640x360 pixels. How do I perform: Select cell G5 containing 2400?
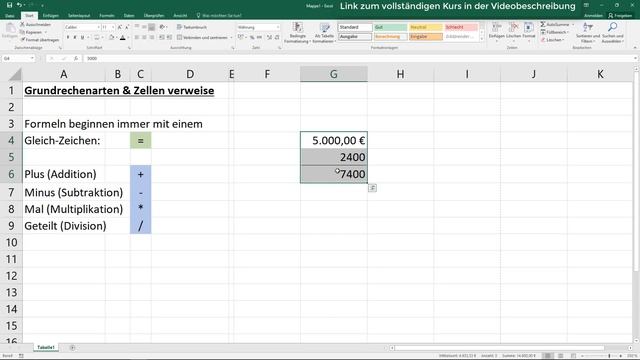333,157
